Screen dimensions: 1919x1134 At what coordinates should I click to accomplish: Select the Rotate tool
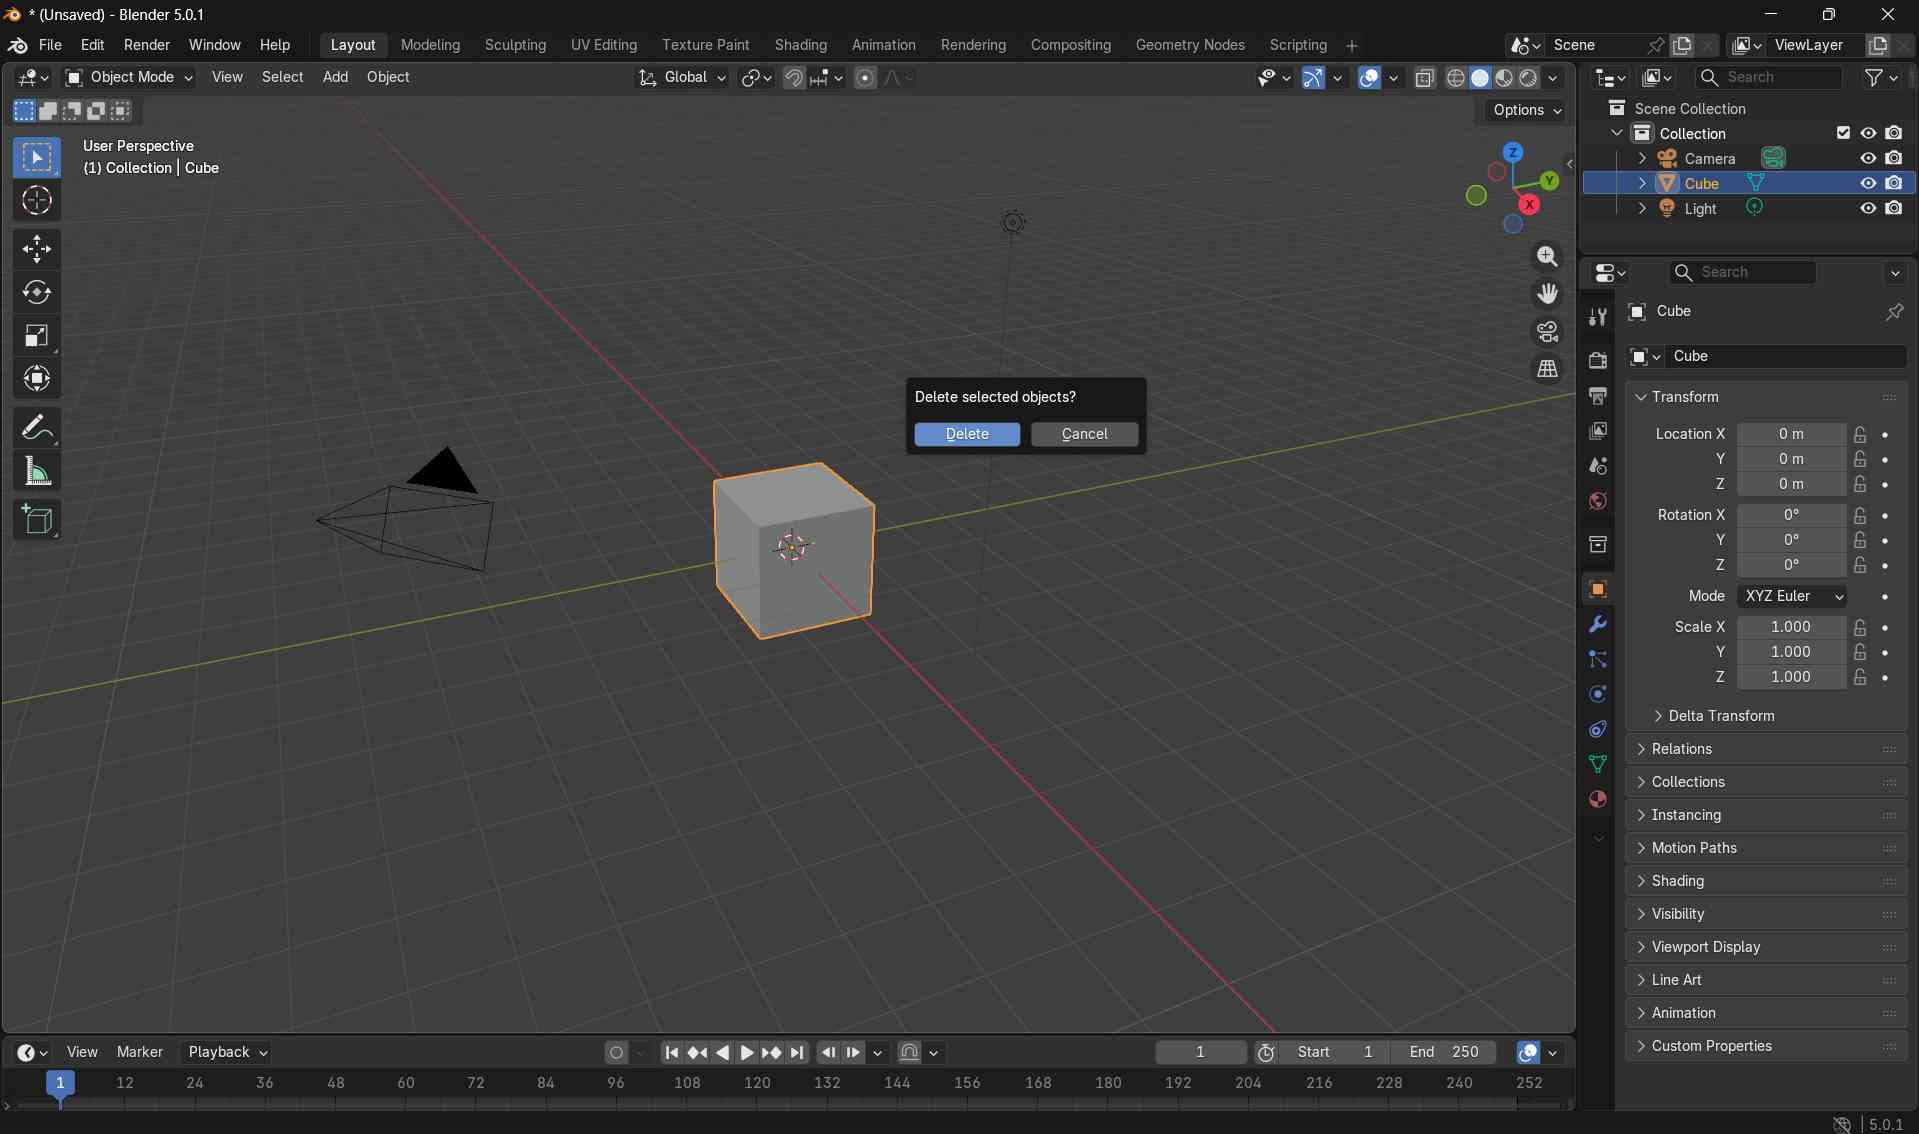point(37,293)
